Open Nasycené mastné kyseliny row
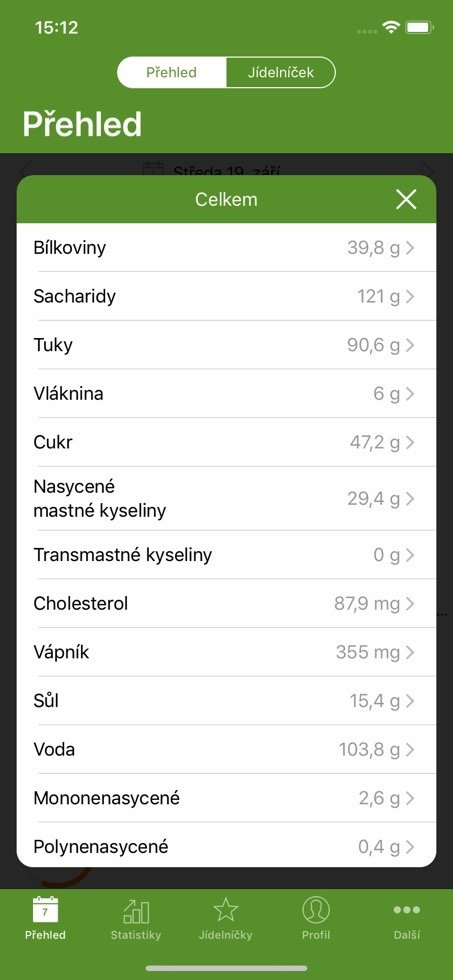Viewport: 453px width, 980px height. tap(226, 499)
